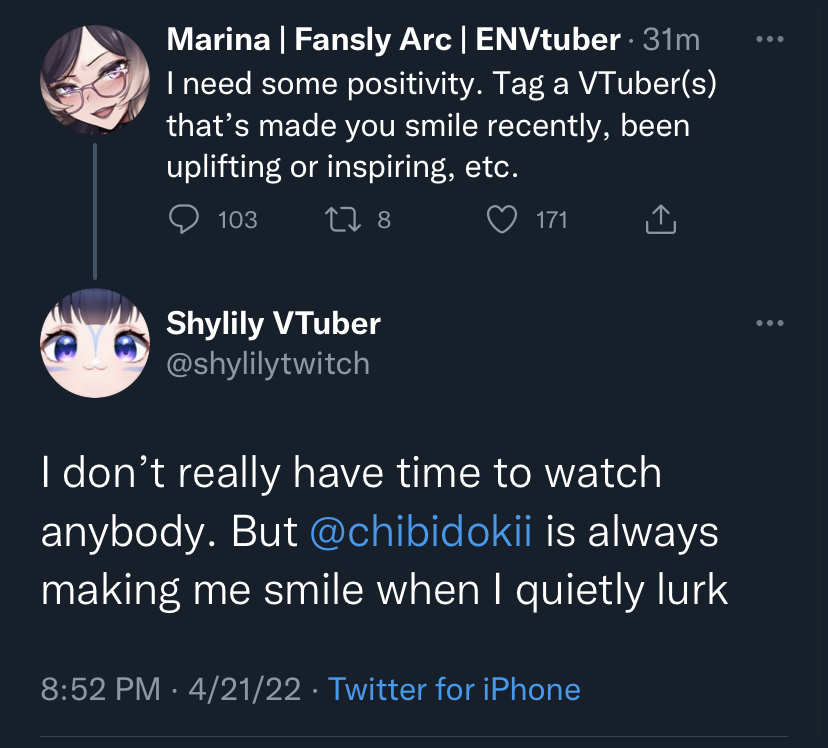Click the 103 reply count
828x748 pixels.
[x=237, y=219]
